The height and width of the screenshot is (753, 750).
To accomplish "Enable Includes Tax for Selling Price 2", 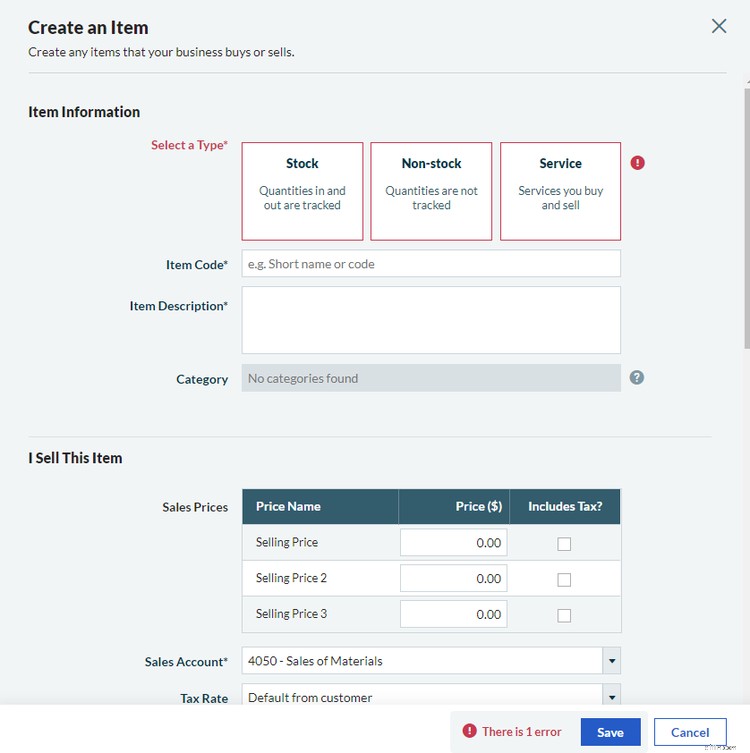I will click(564, 580).
